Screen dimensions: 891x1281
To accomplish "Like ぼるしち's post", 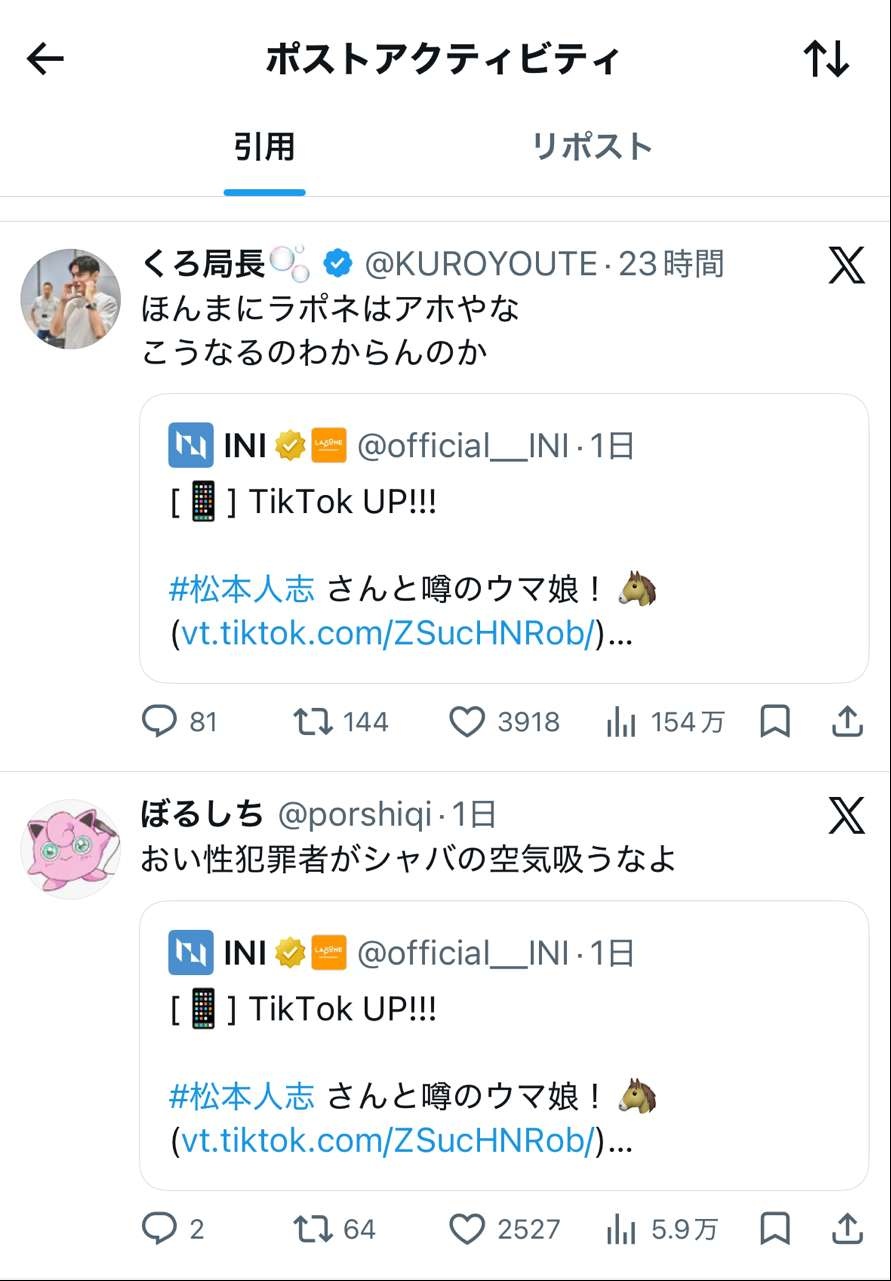I will [466, 1228].
